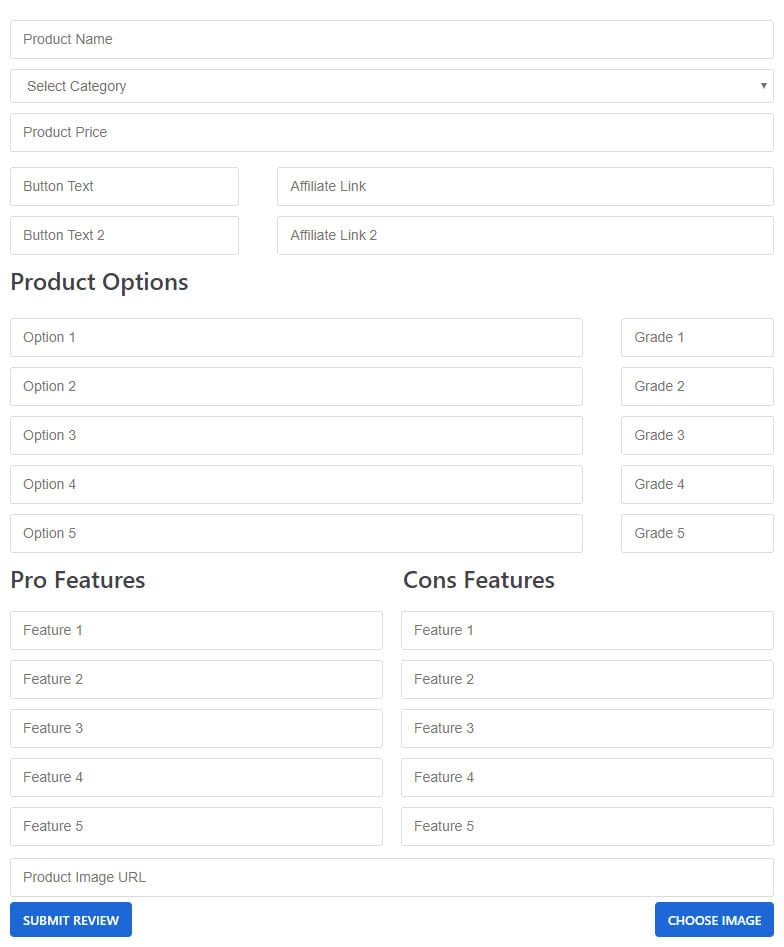Viewport: 784px width, 947px height.
Task: Click the Option 1 field
Action: [x=296, y=338]
